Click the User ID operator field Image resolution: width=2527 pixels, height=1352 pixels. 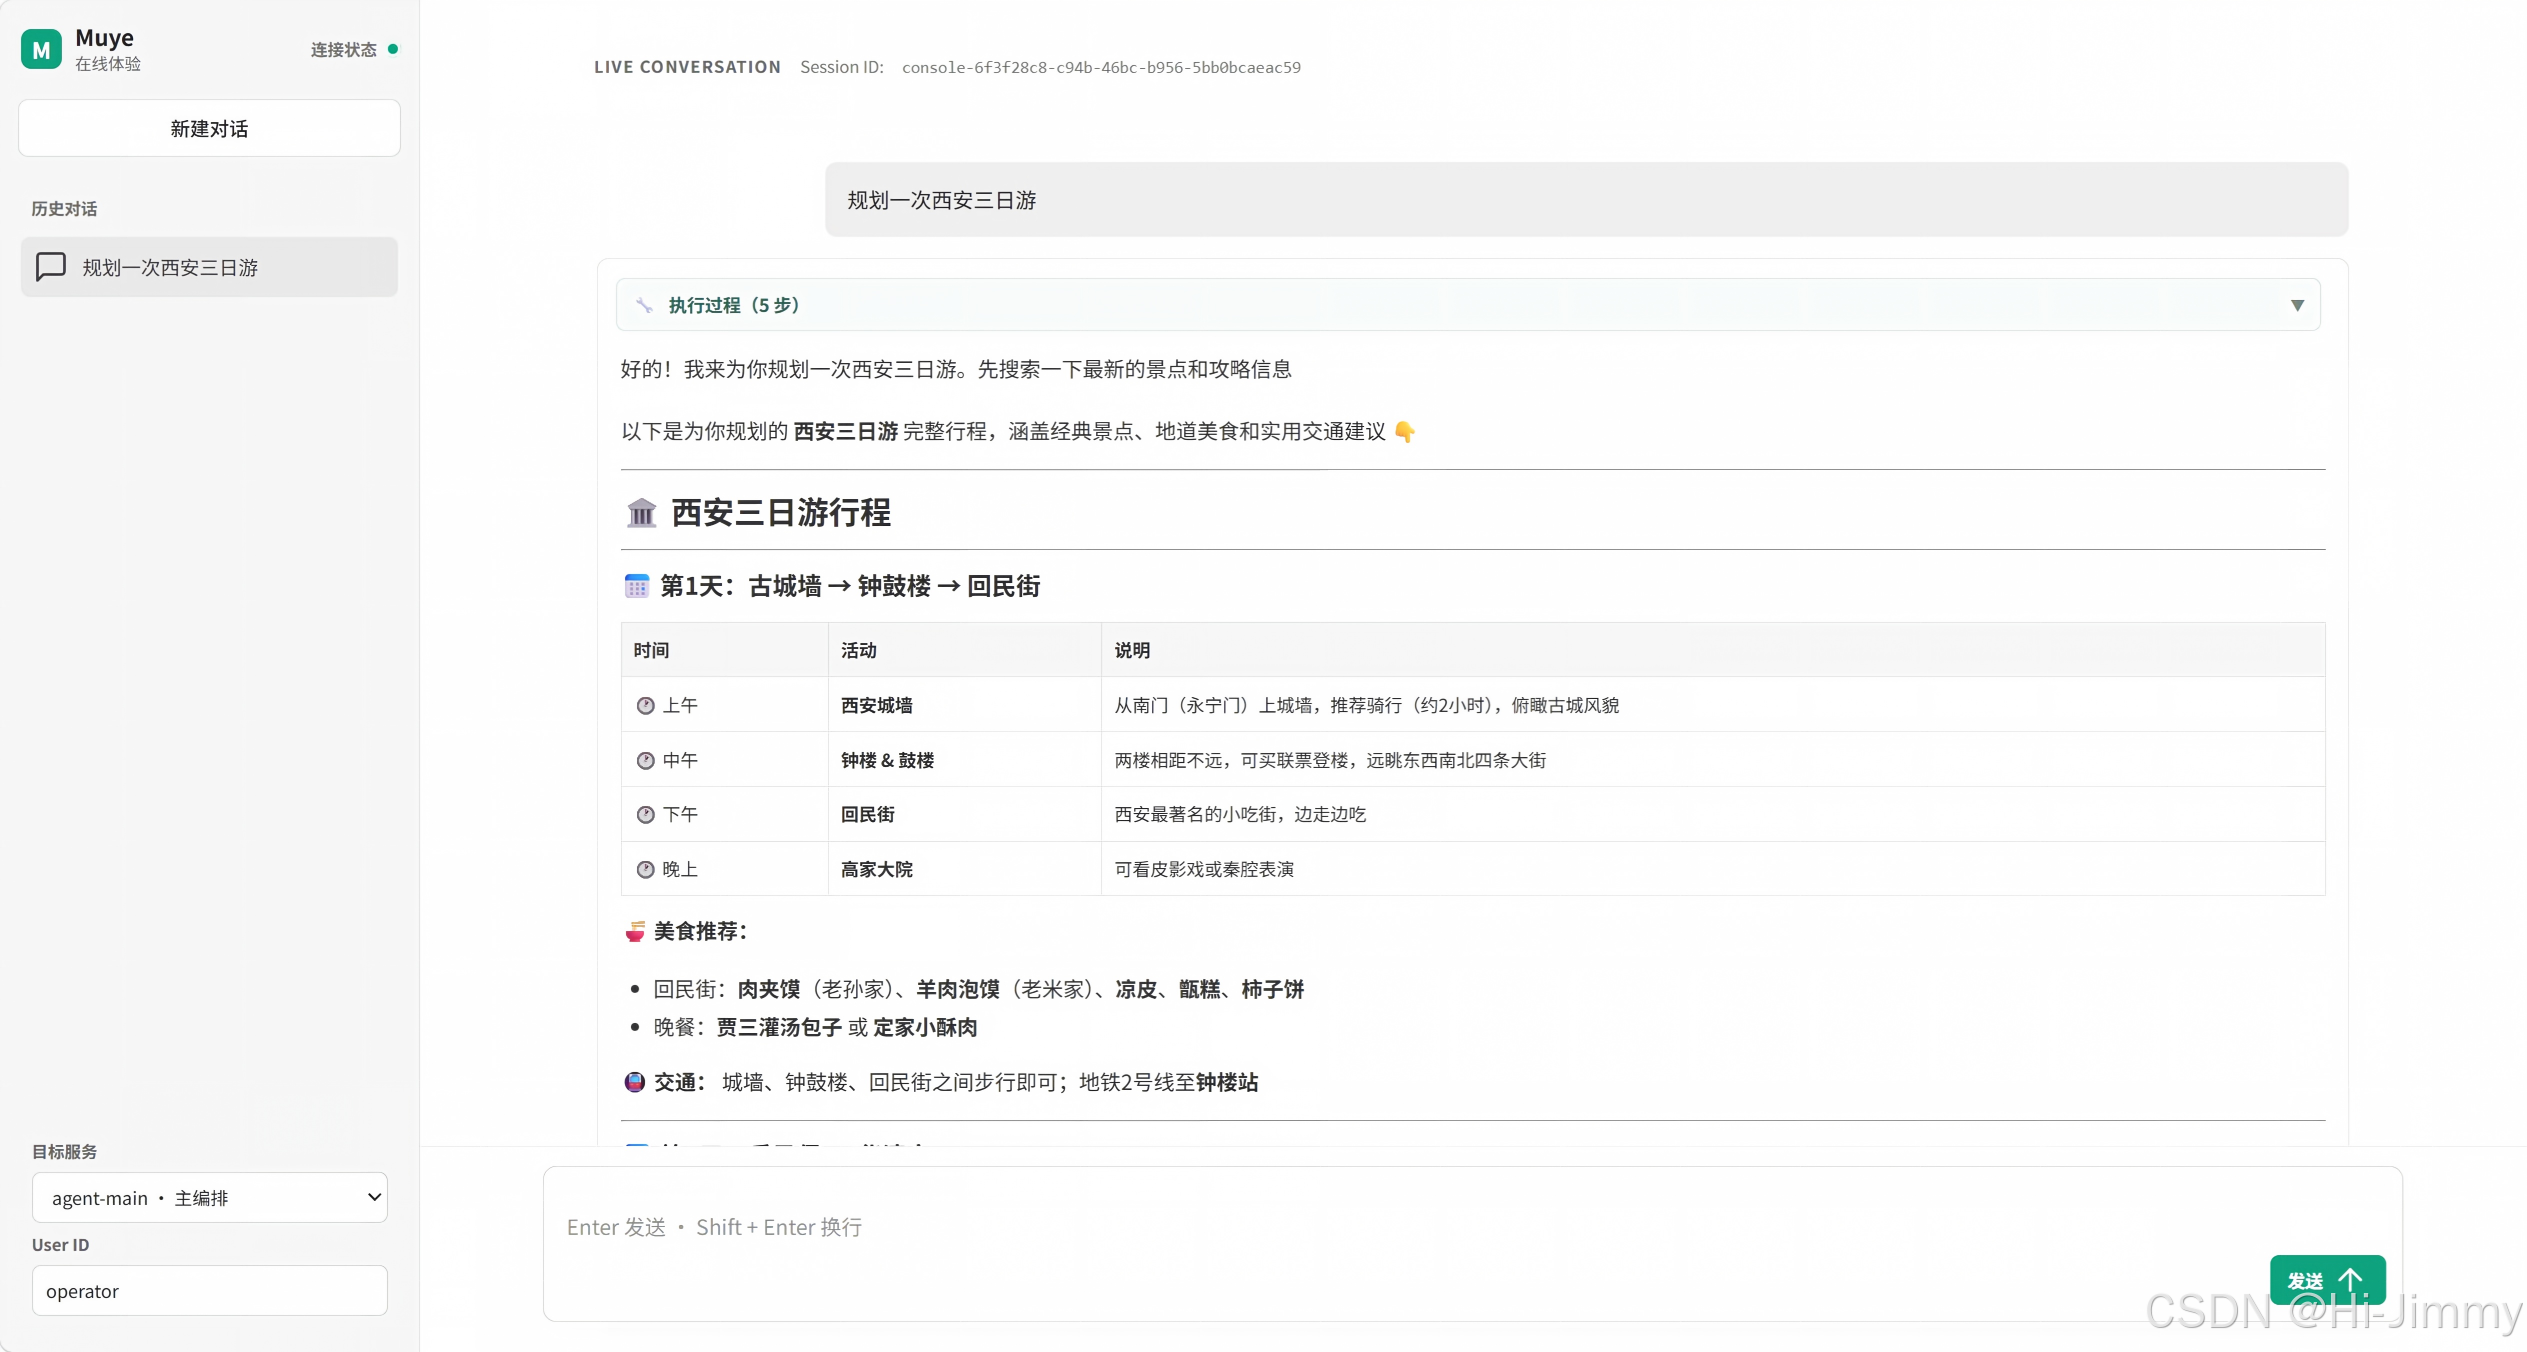210,1290
